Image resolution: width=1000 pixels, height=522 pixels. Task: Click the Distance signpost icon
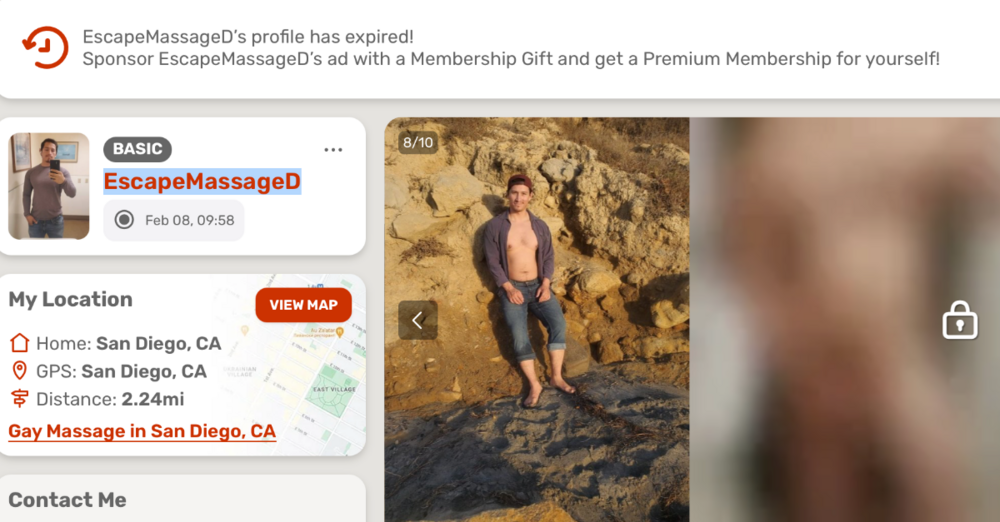pos(19,399)
